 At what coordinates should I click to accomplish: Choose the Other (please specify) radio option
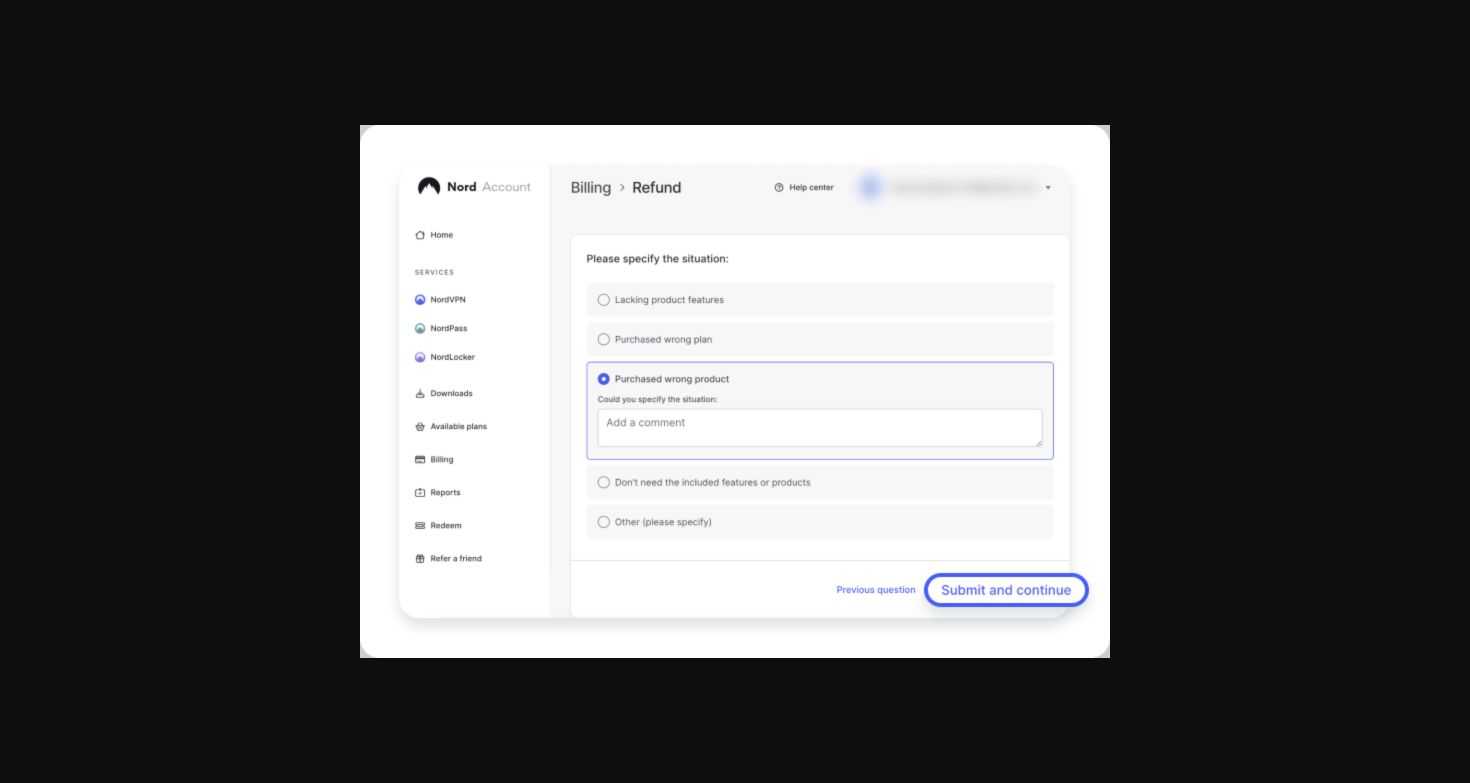[603, 522]
